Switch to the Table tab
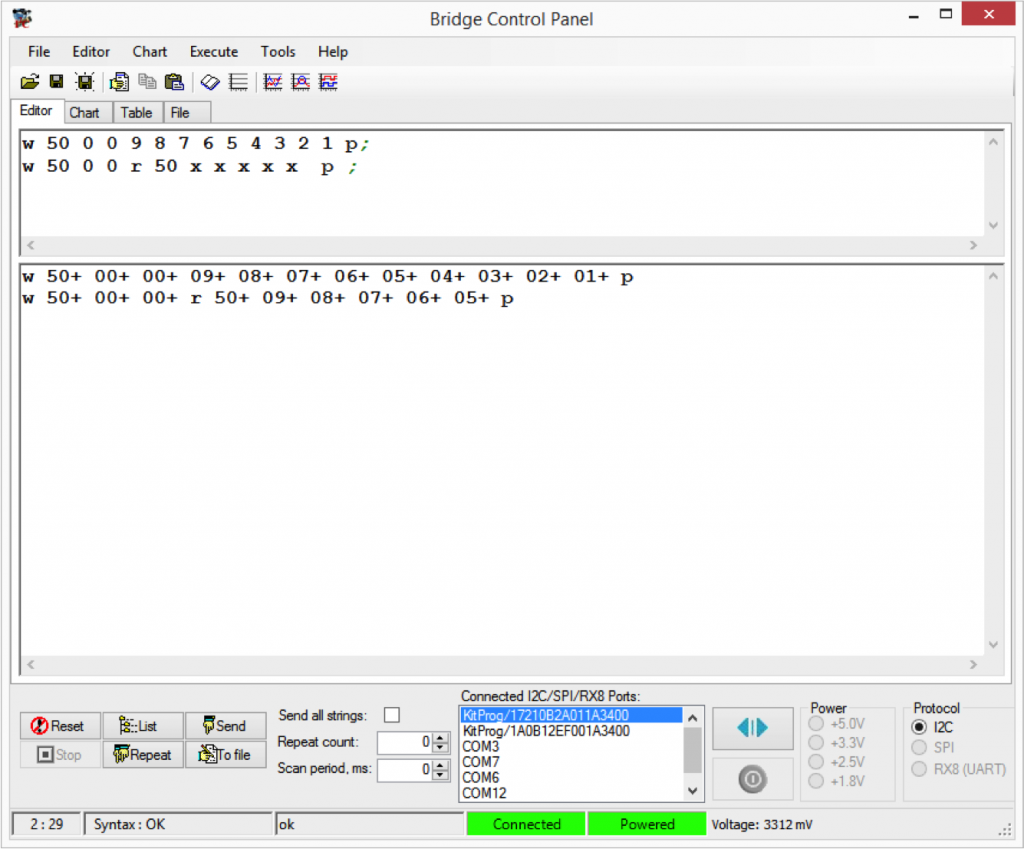Viewport: 1024px width, 849px height. pyautogui.click(x=137, y=112)
